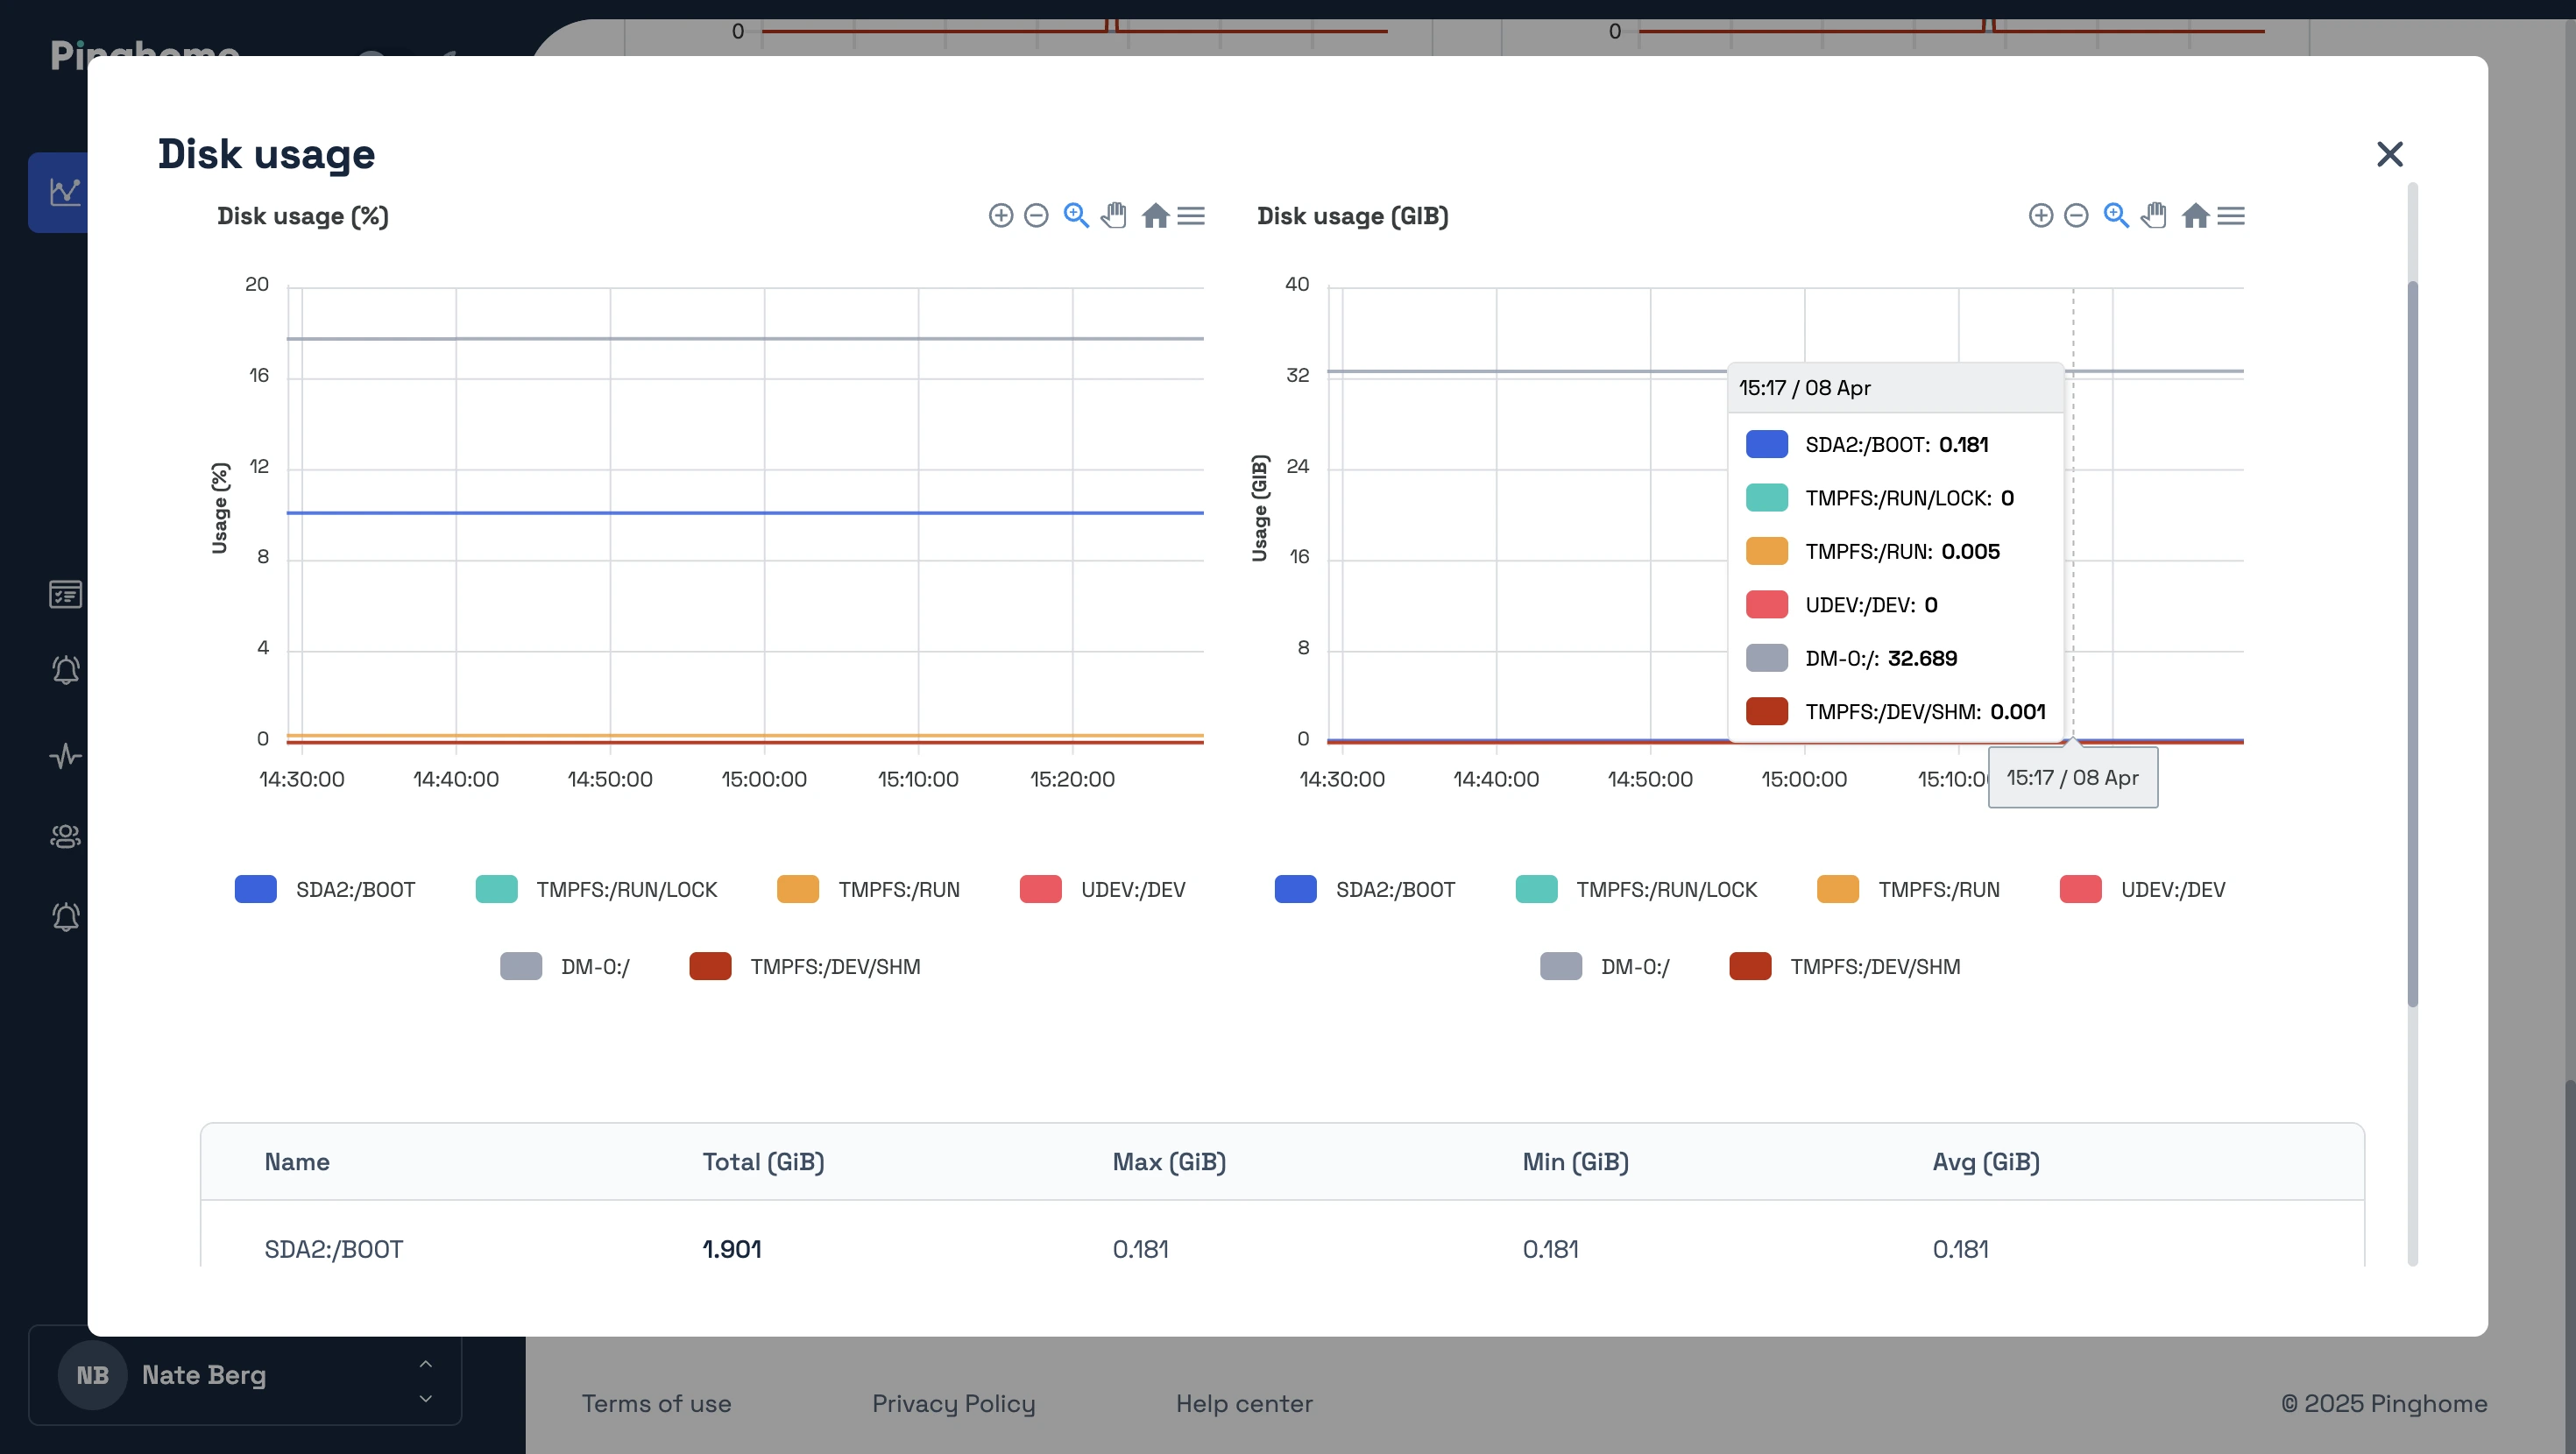This screenshot has width=2576, height=1454.
Task: Open the Privacy Policy page
Action: coord(952,1403)
